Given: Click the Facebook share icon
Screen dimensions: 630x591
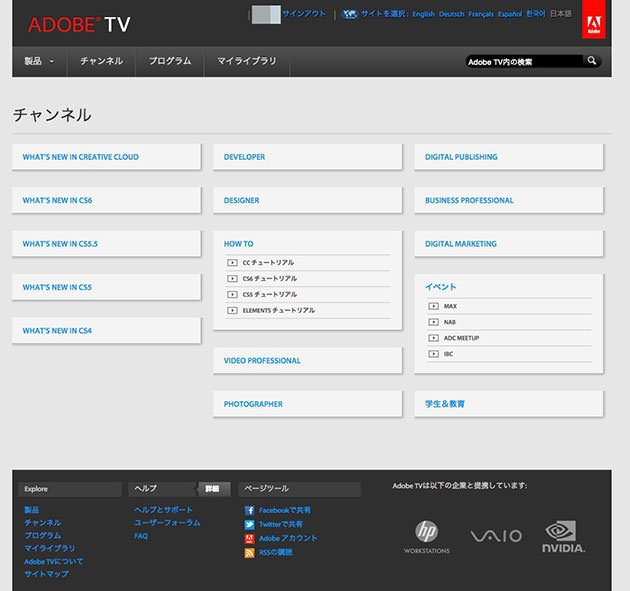Looking at the screenshot, I should point(250,511).
